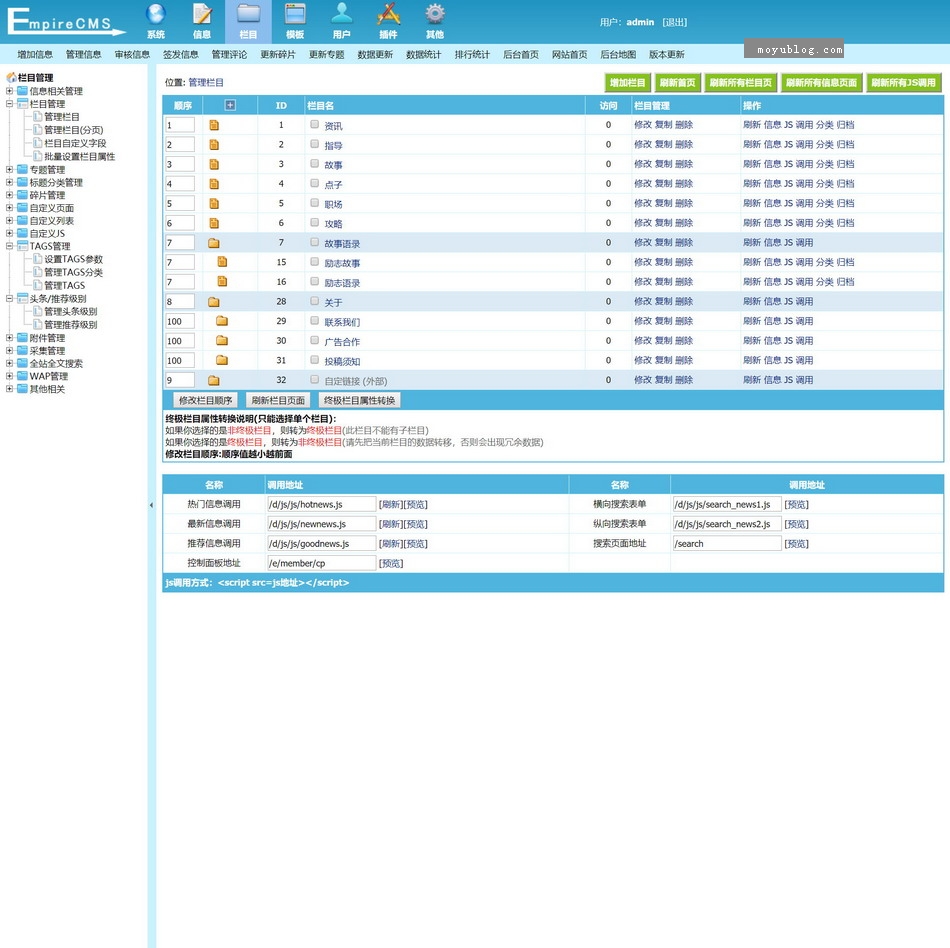
Task: Click the 终极栏目属性转换 button
Action: 359,400
